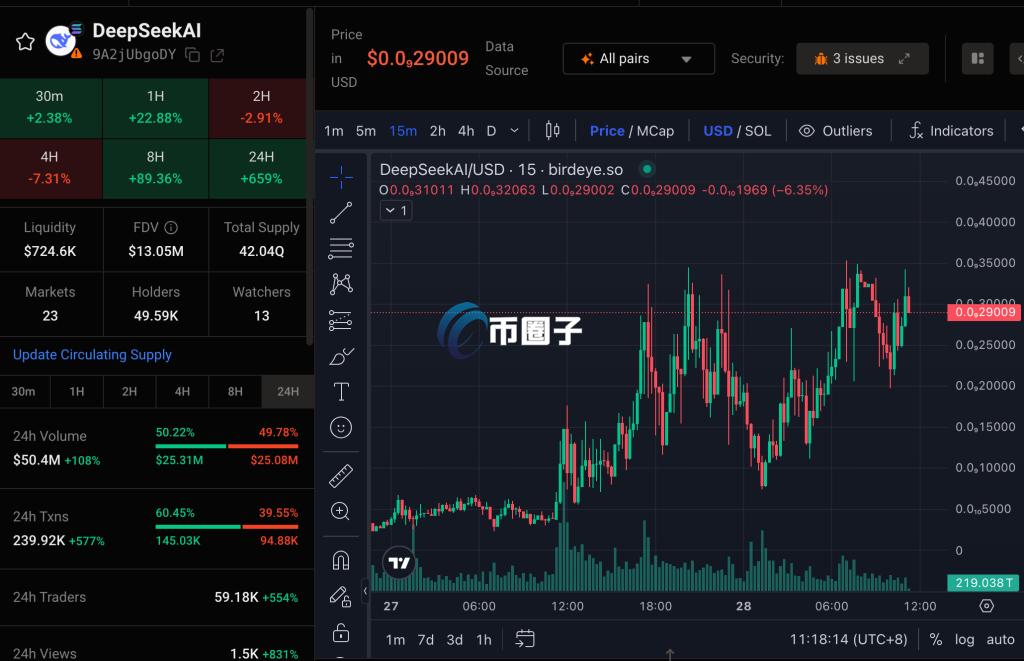Select the brush drawing tool
The width and height of the screenshot is (1024, 661).
[341, 356]
